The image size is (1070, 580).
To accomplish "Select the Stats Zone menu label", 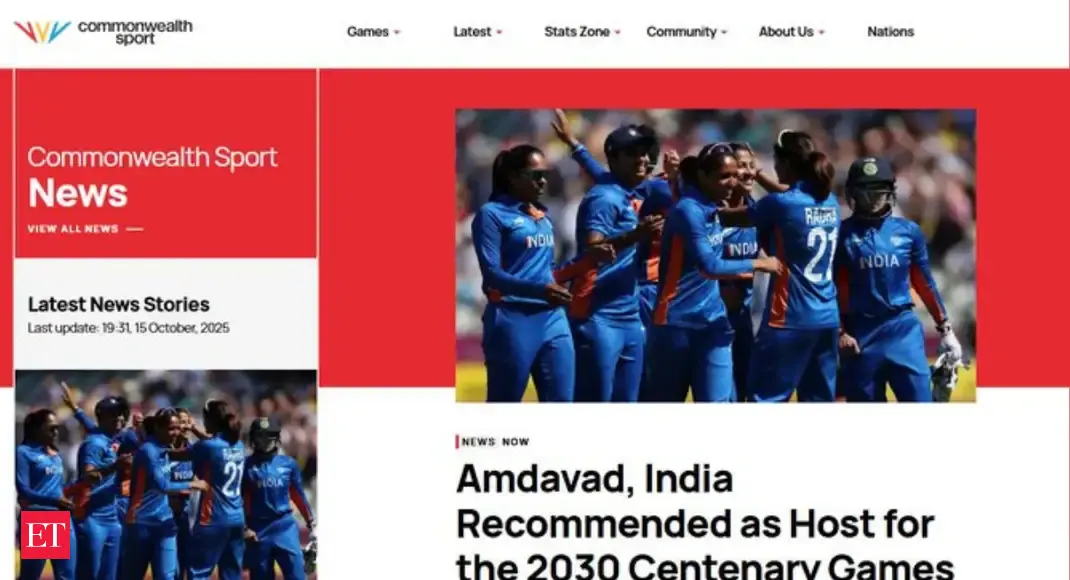I will [x=577, y=31].
